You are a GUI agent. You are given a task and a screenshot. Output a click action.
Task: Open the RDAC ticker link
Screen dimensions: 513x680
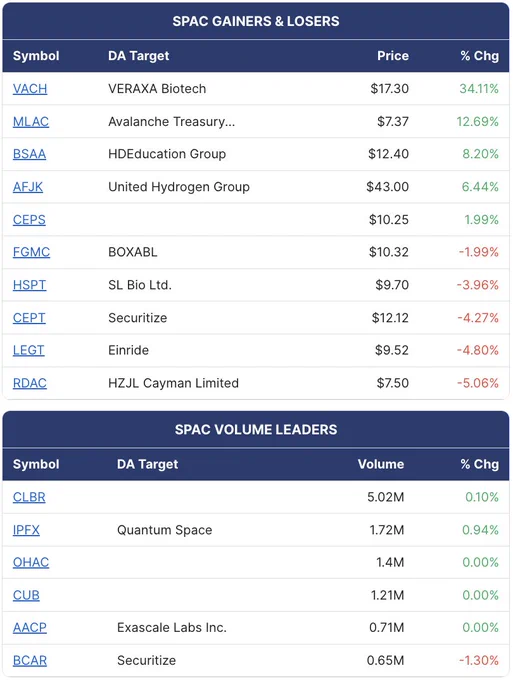point(29,383)
